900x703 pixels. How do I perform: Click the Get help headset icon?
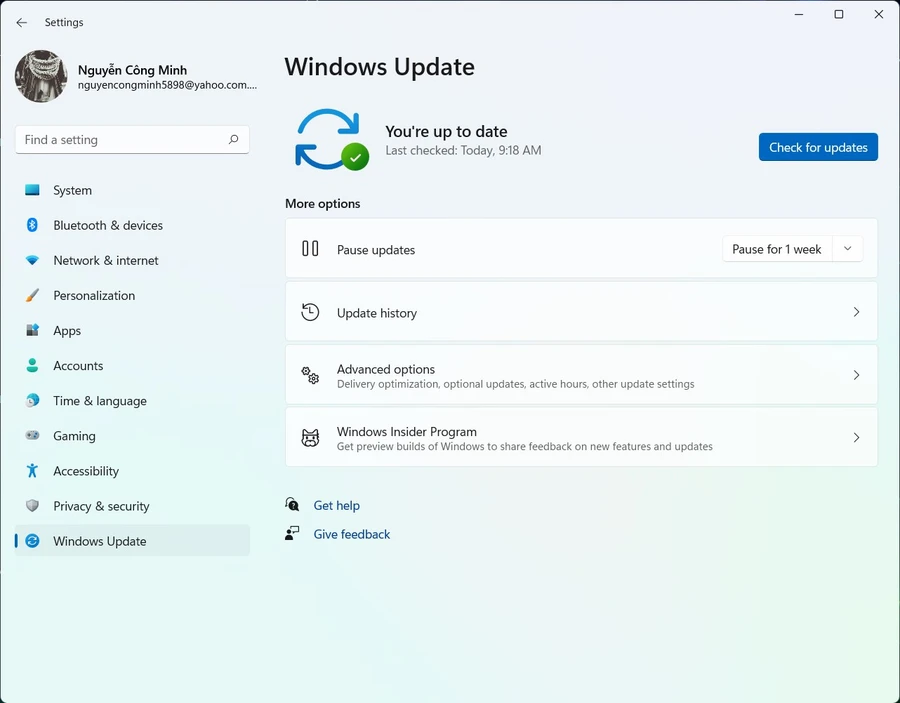click(x=292, y=504)
